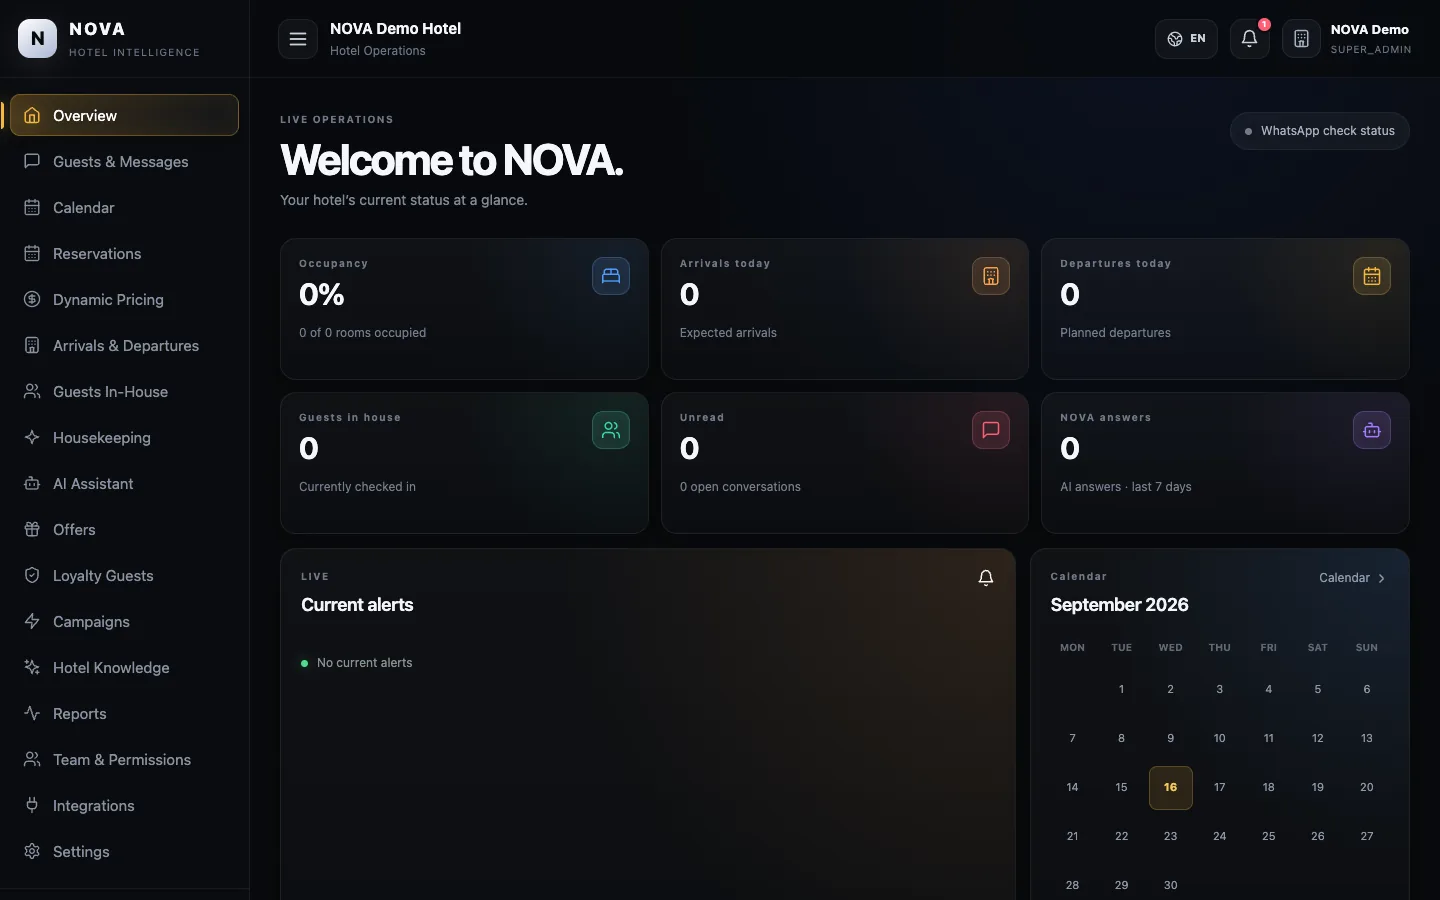Open the Calendar sidebar item
Screen dimensions: 1440x900
coord(124,207)
